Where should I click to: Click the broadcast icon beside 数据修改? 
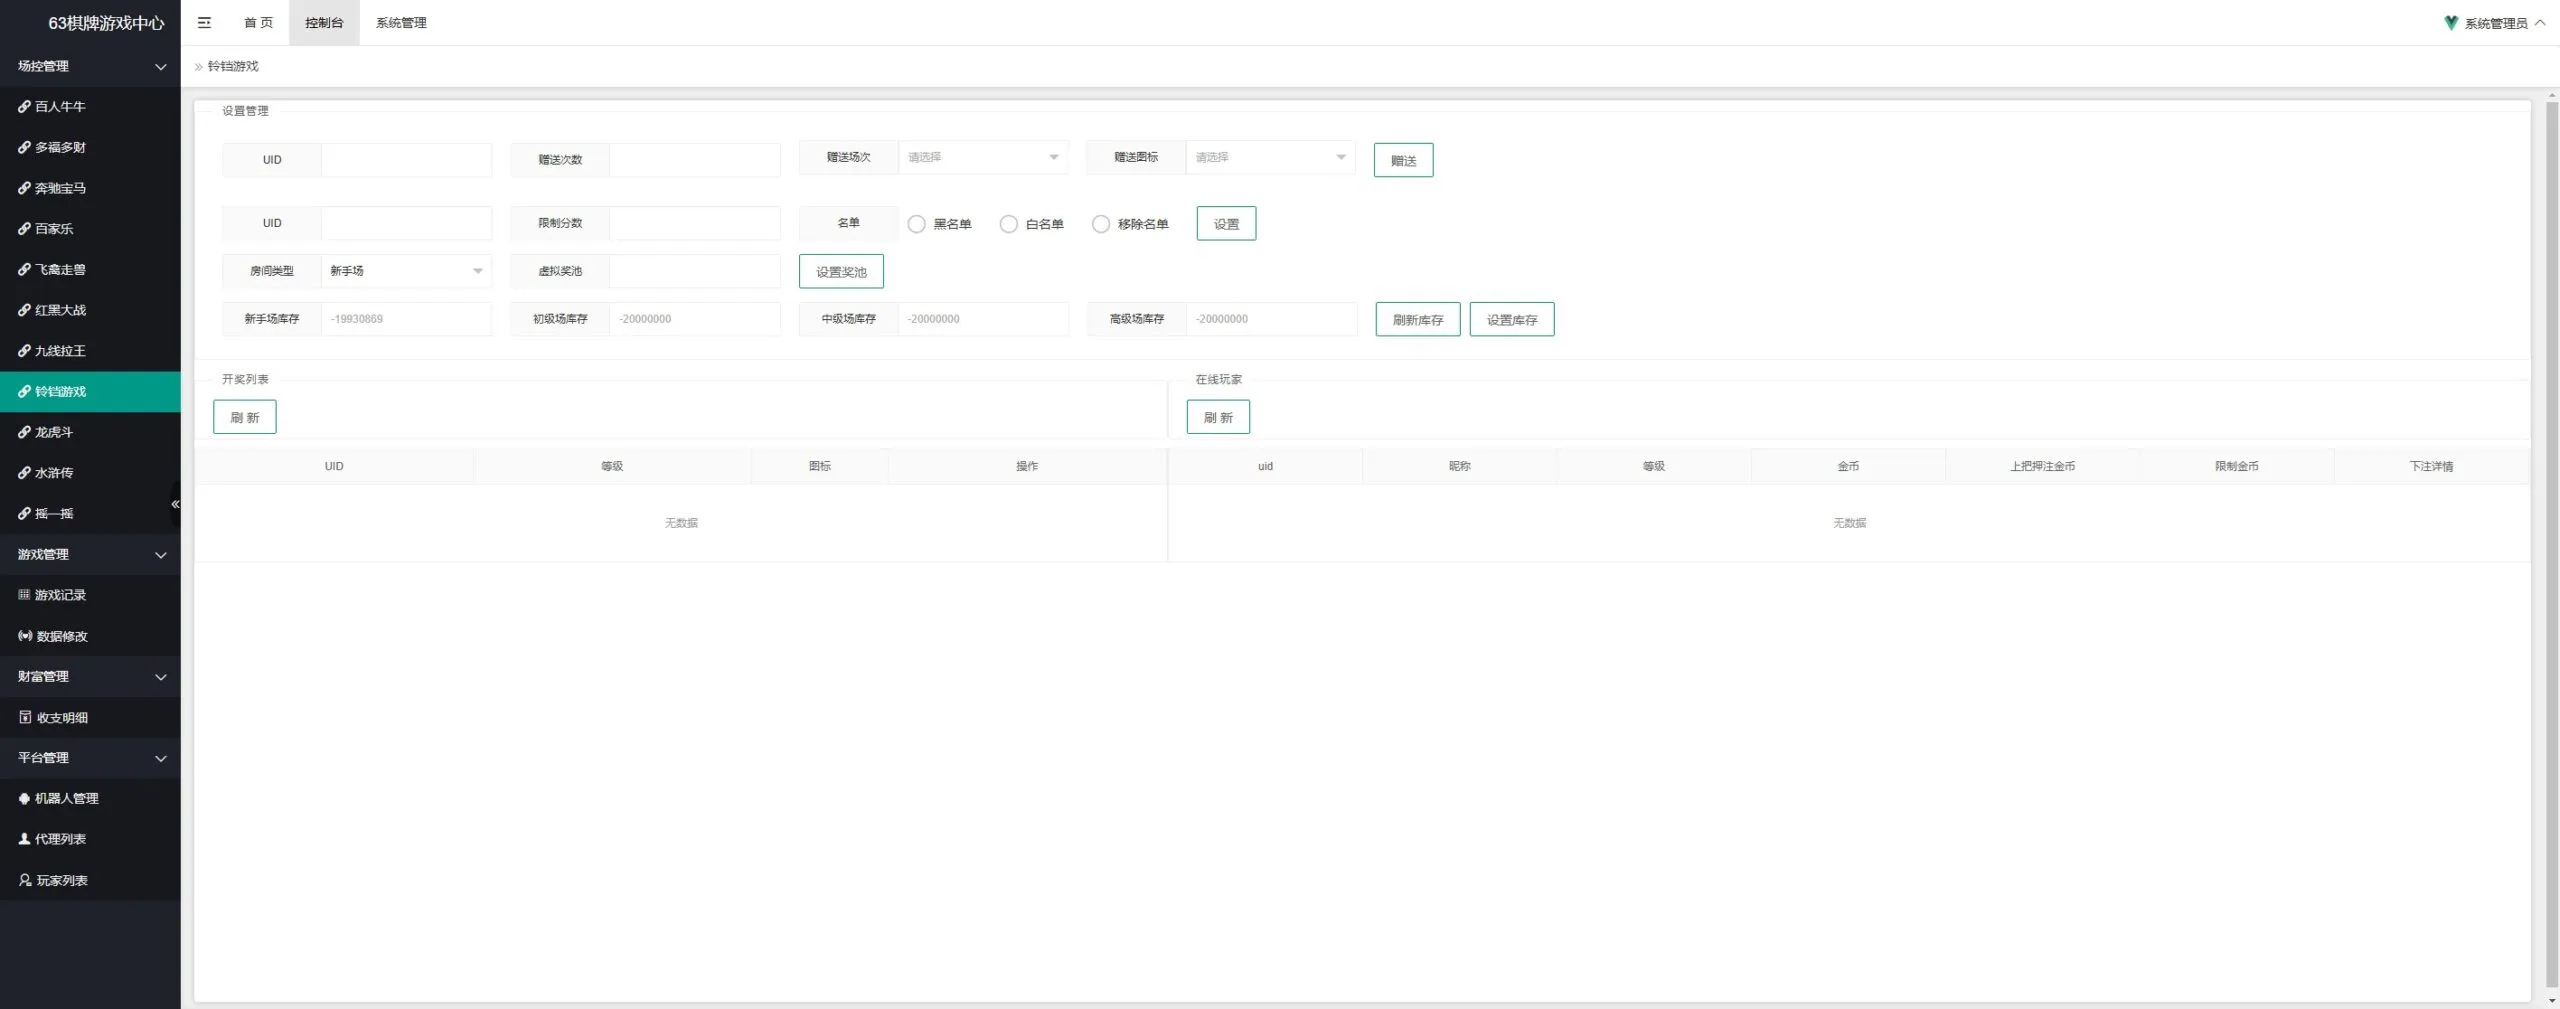pos(25,636)
